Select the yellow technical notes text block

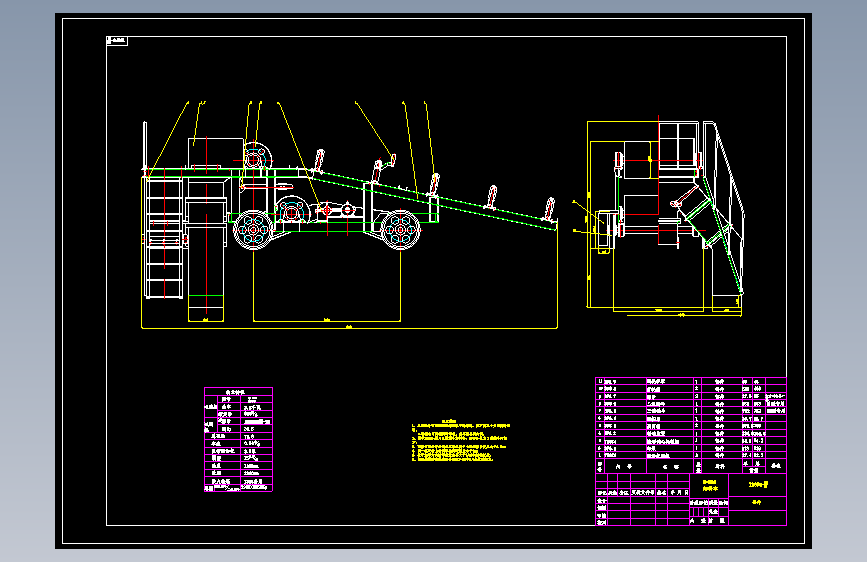461,440
